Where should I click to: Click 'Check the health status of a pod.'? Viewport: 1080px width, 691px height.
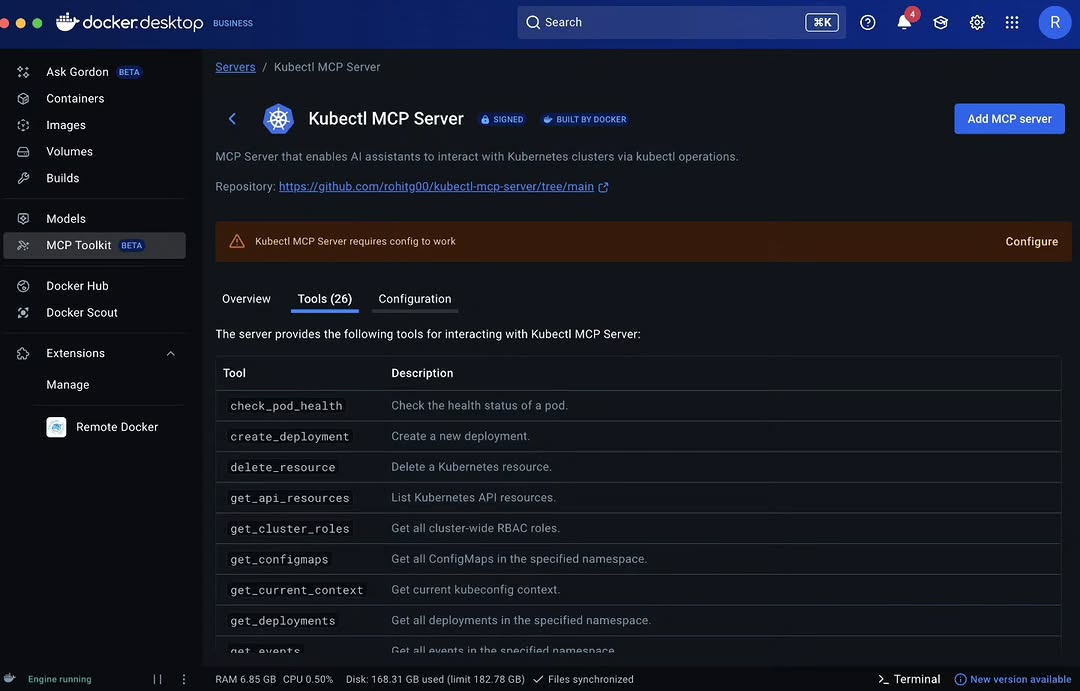479,406
